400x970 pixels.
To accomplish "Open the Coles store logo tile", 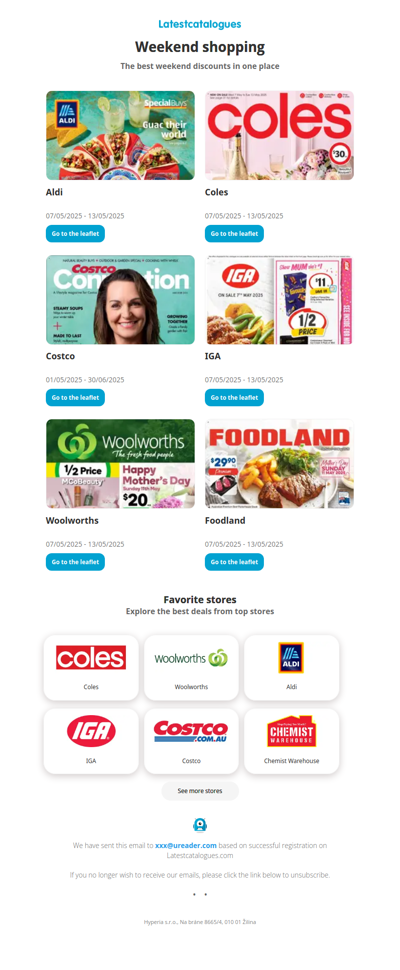I will pyautogui.click(x=91, y=667).
